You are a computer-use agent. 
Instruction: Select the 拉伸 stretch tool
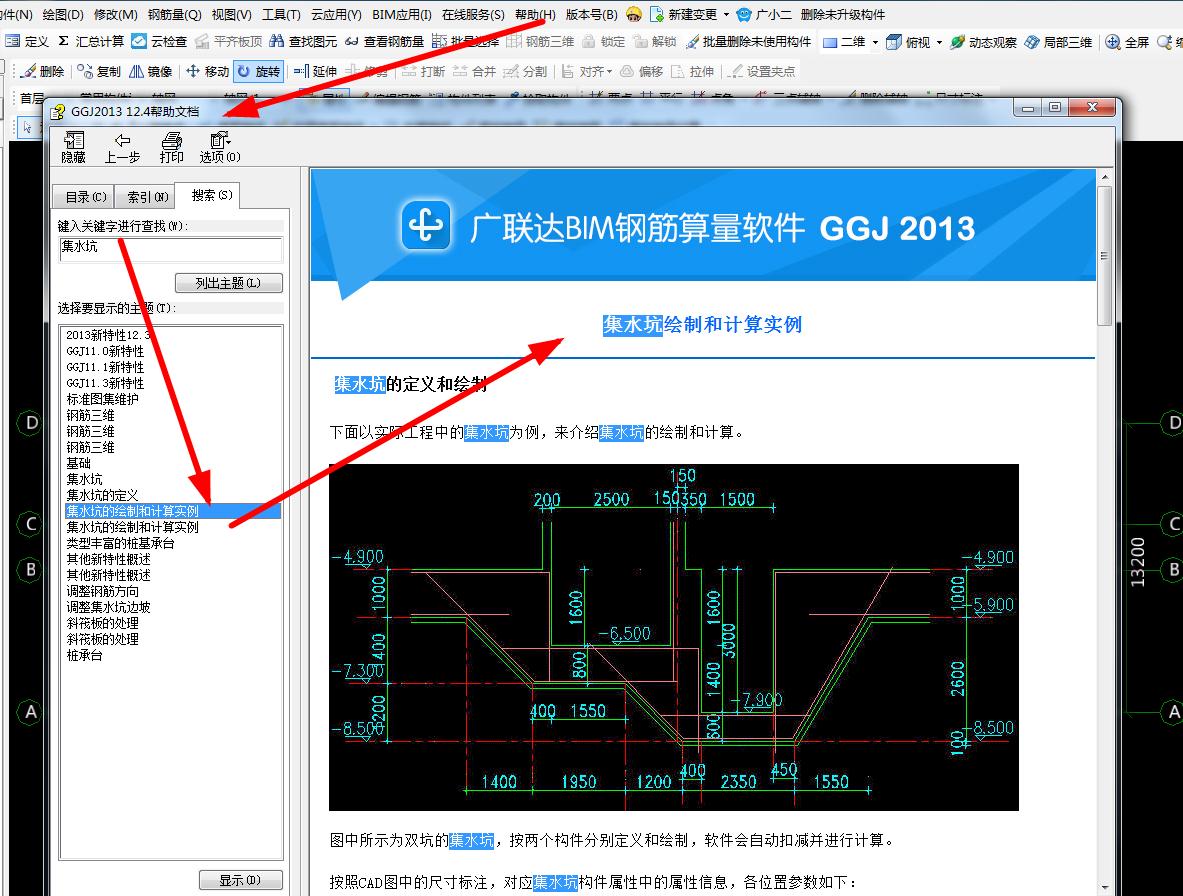coord(692,71)
